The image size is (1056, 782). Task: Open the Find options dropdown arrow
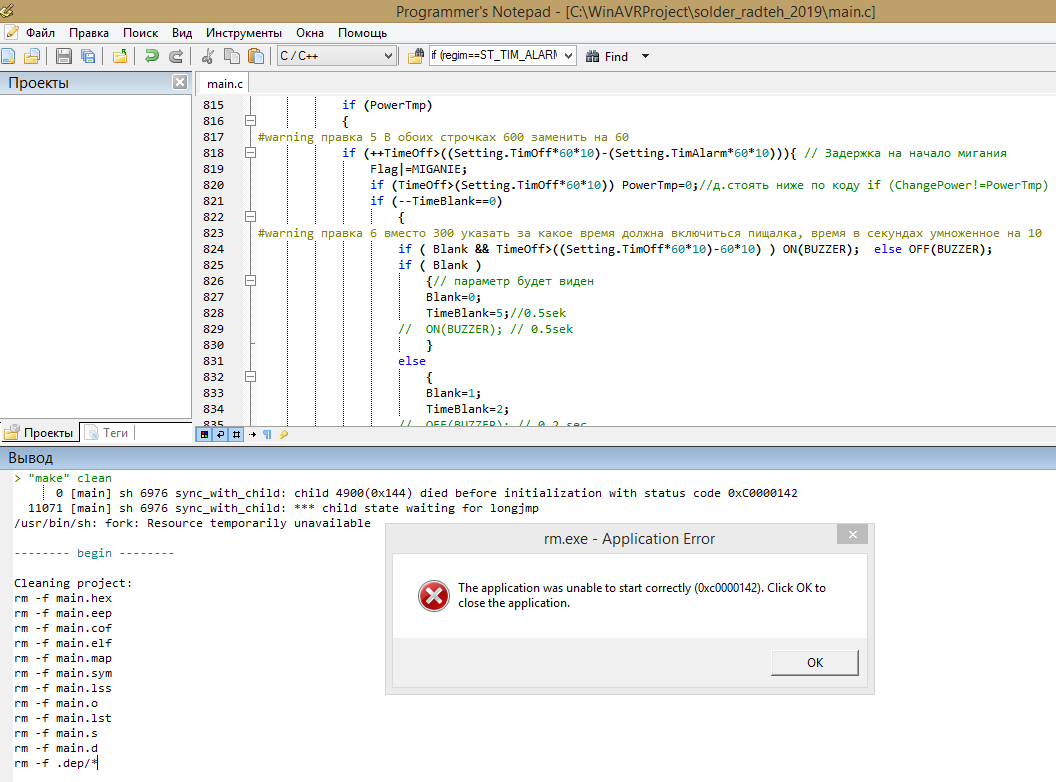point(645,57)
